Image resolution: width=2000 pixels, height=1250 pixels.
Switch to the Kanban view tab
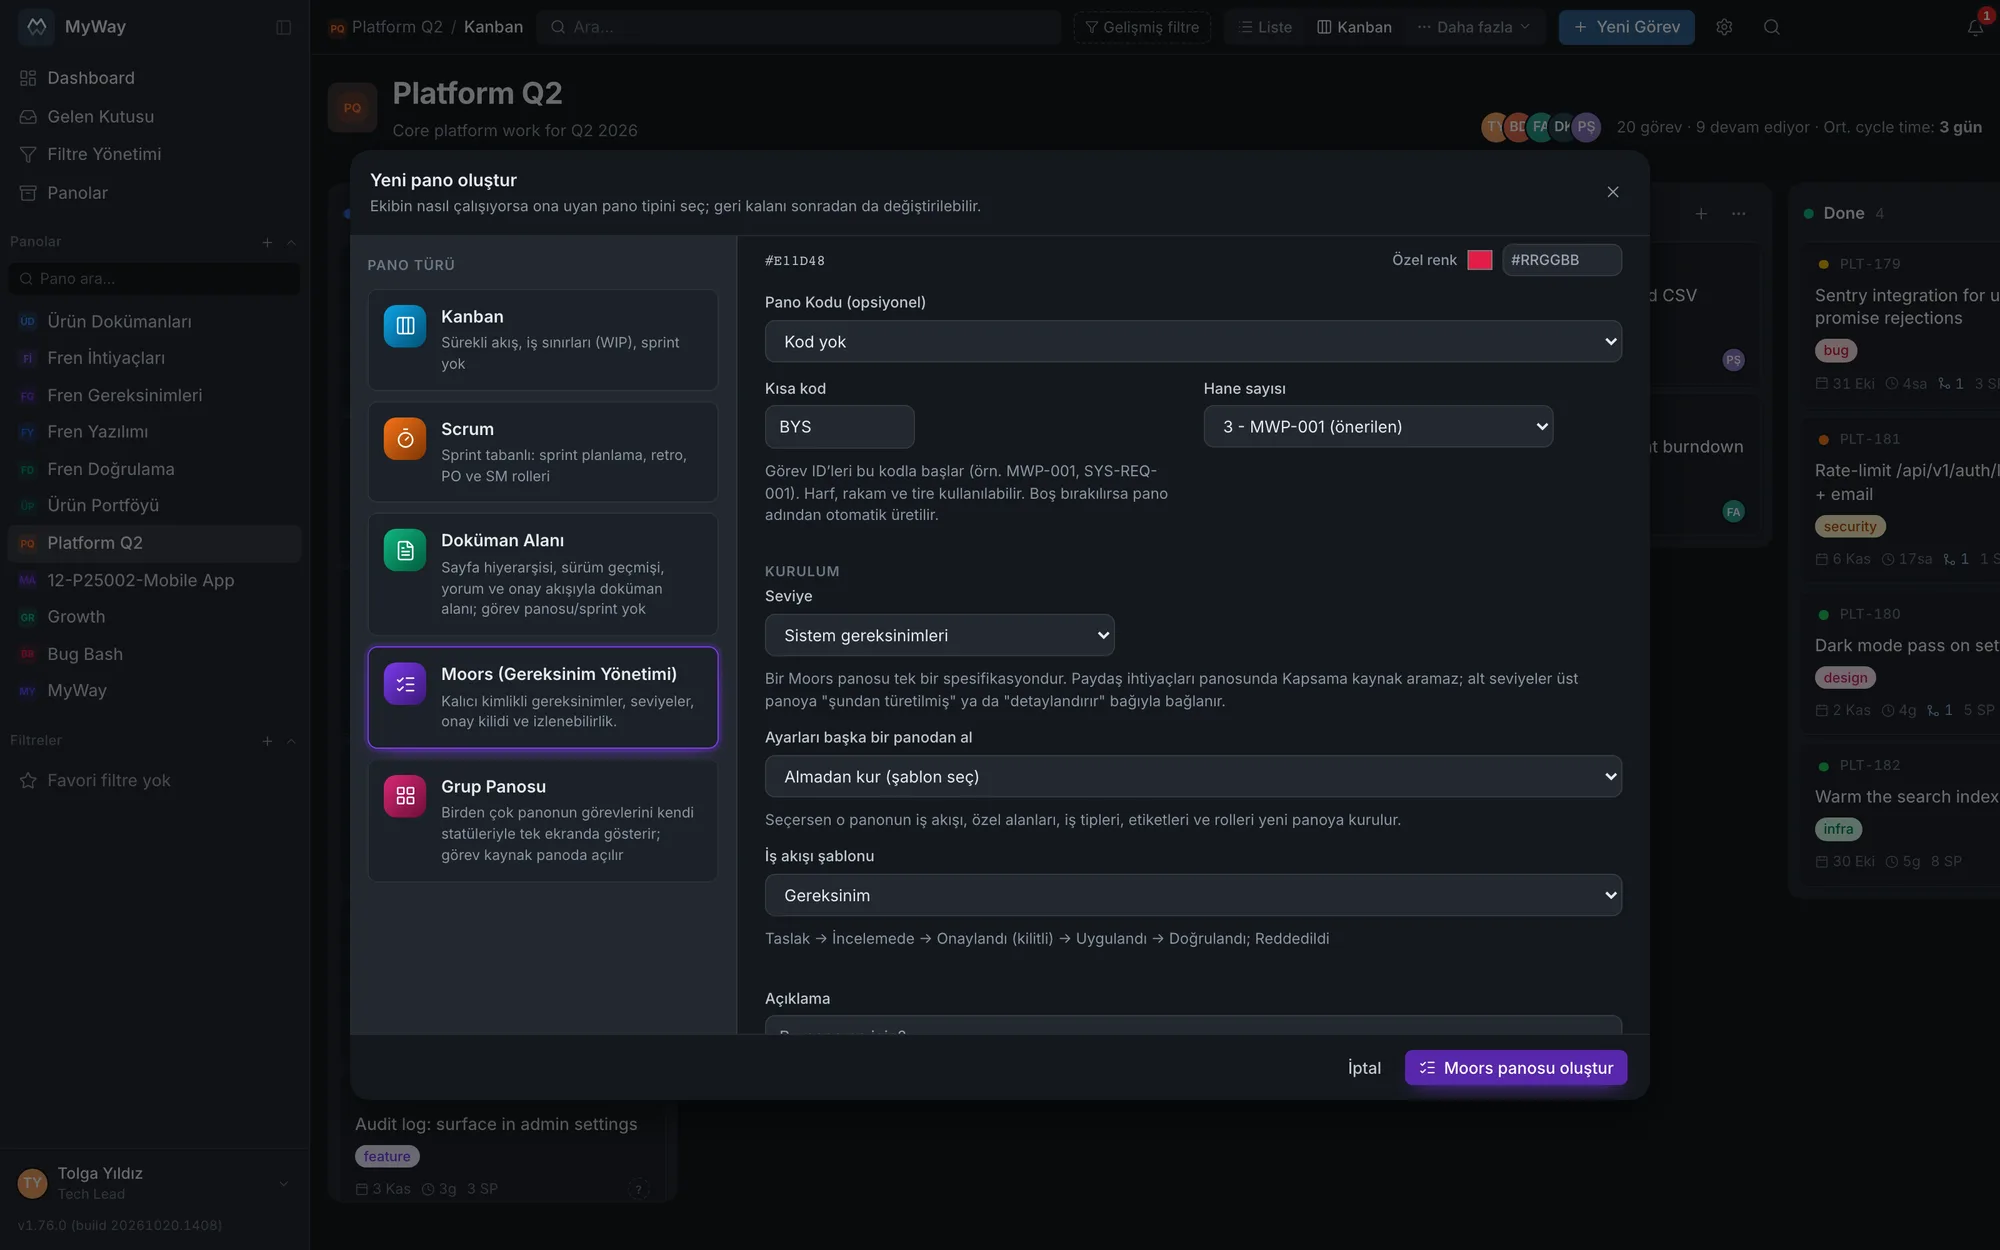[x=1354, y=27]
